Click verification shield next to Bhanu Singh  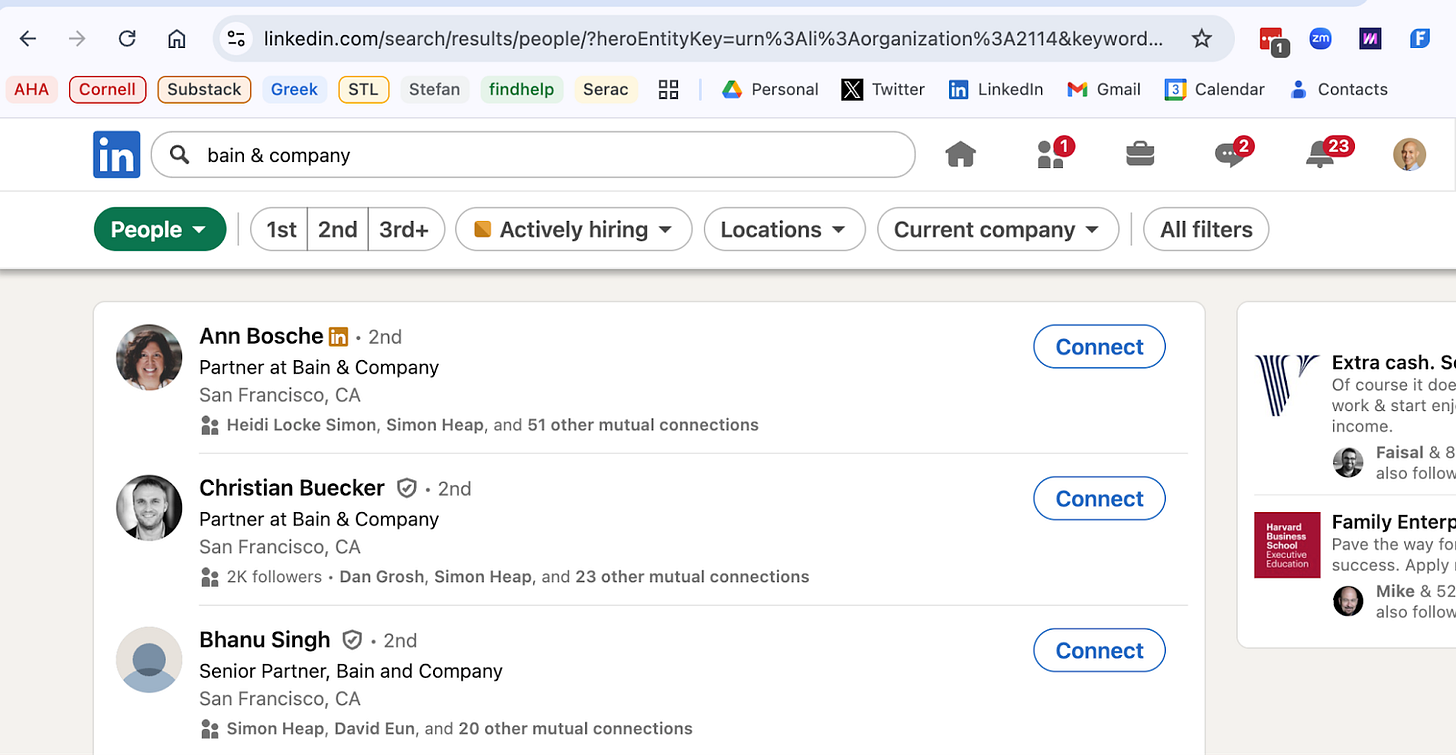click(352, 640)
